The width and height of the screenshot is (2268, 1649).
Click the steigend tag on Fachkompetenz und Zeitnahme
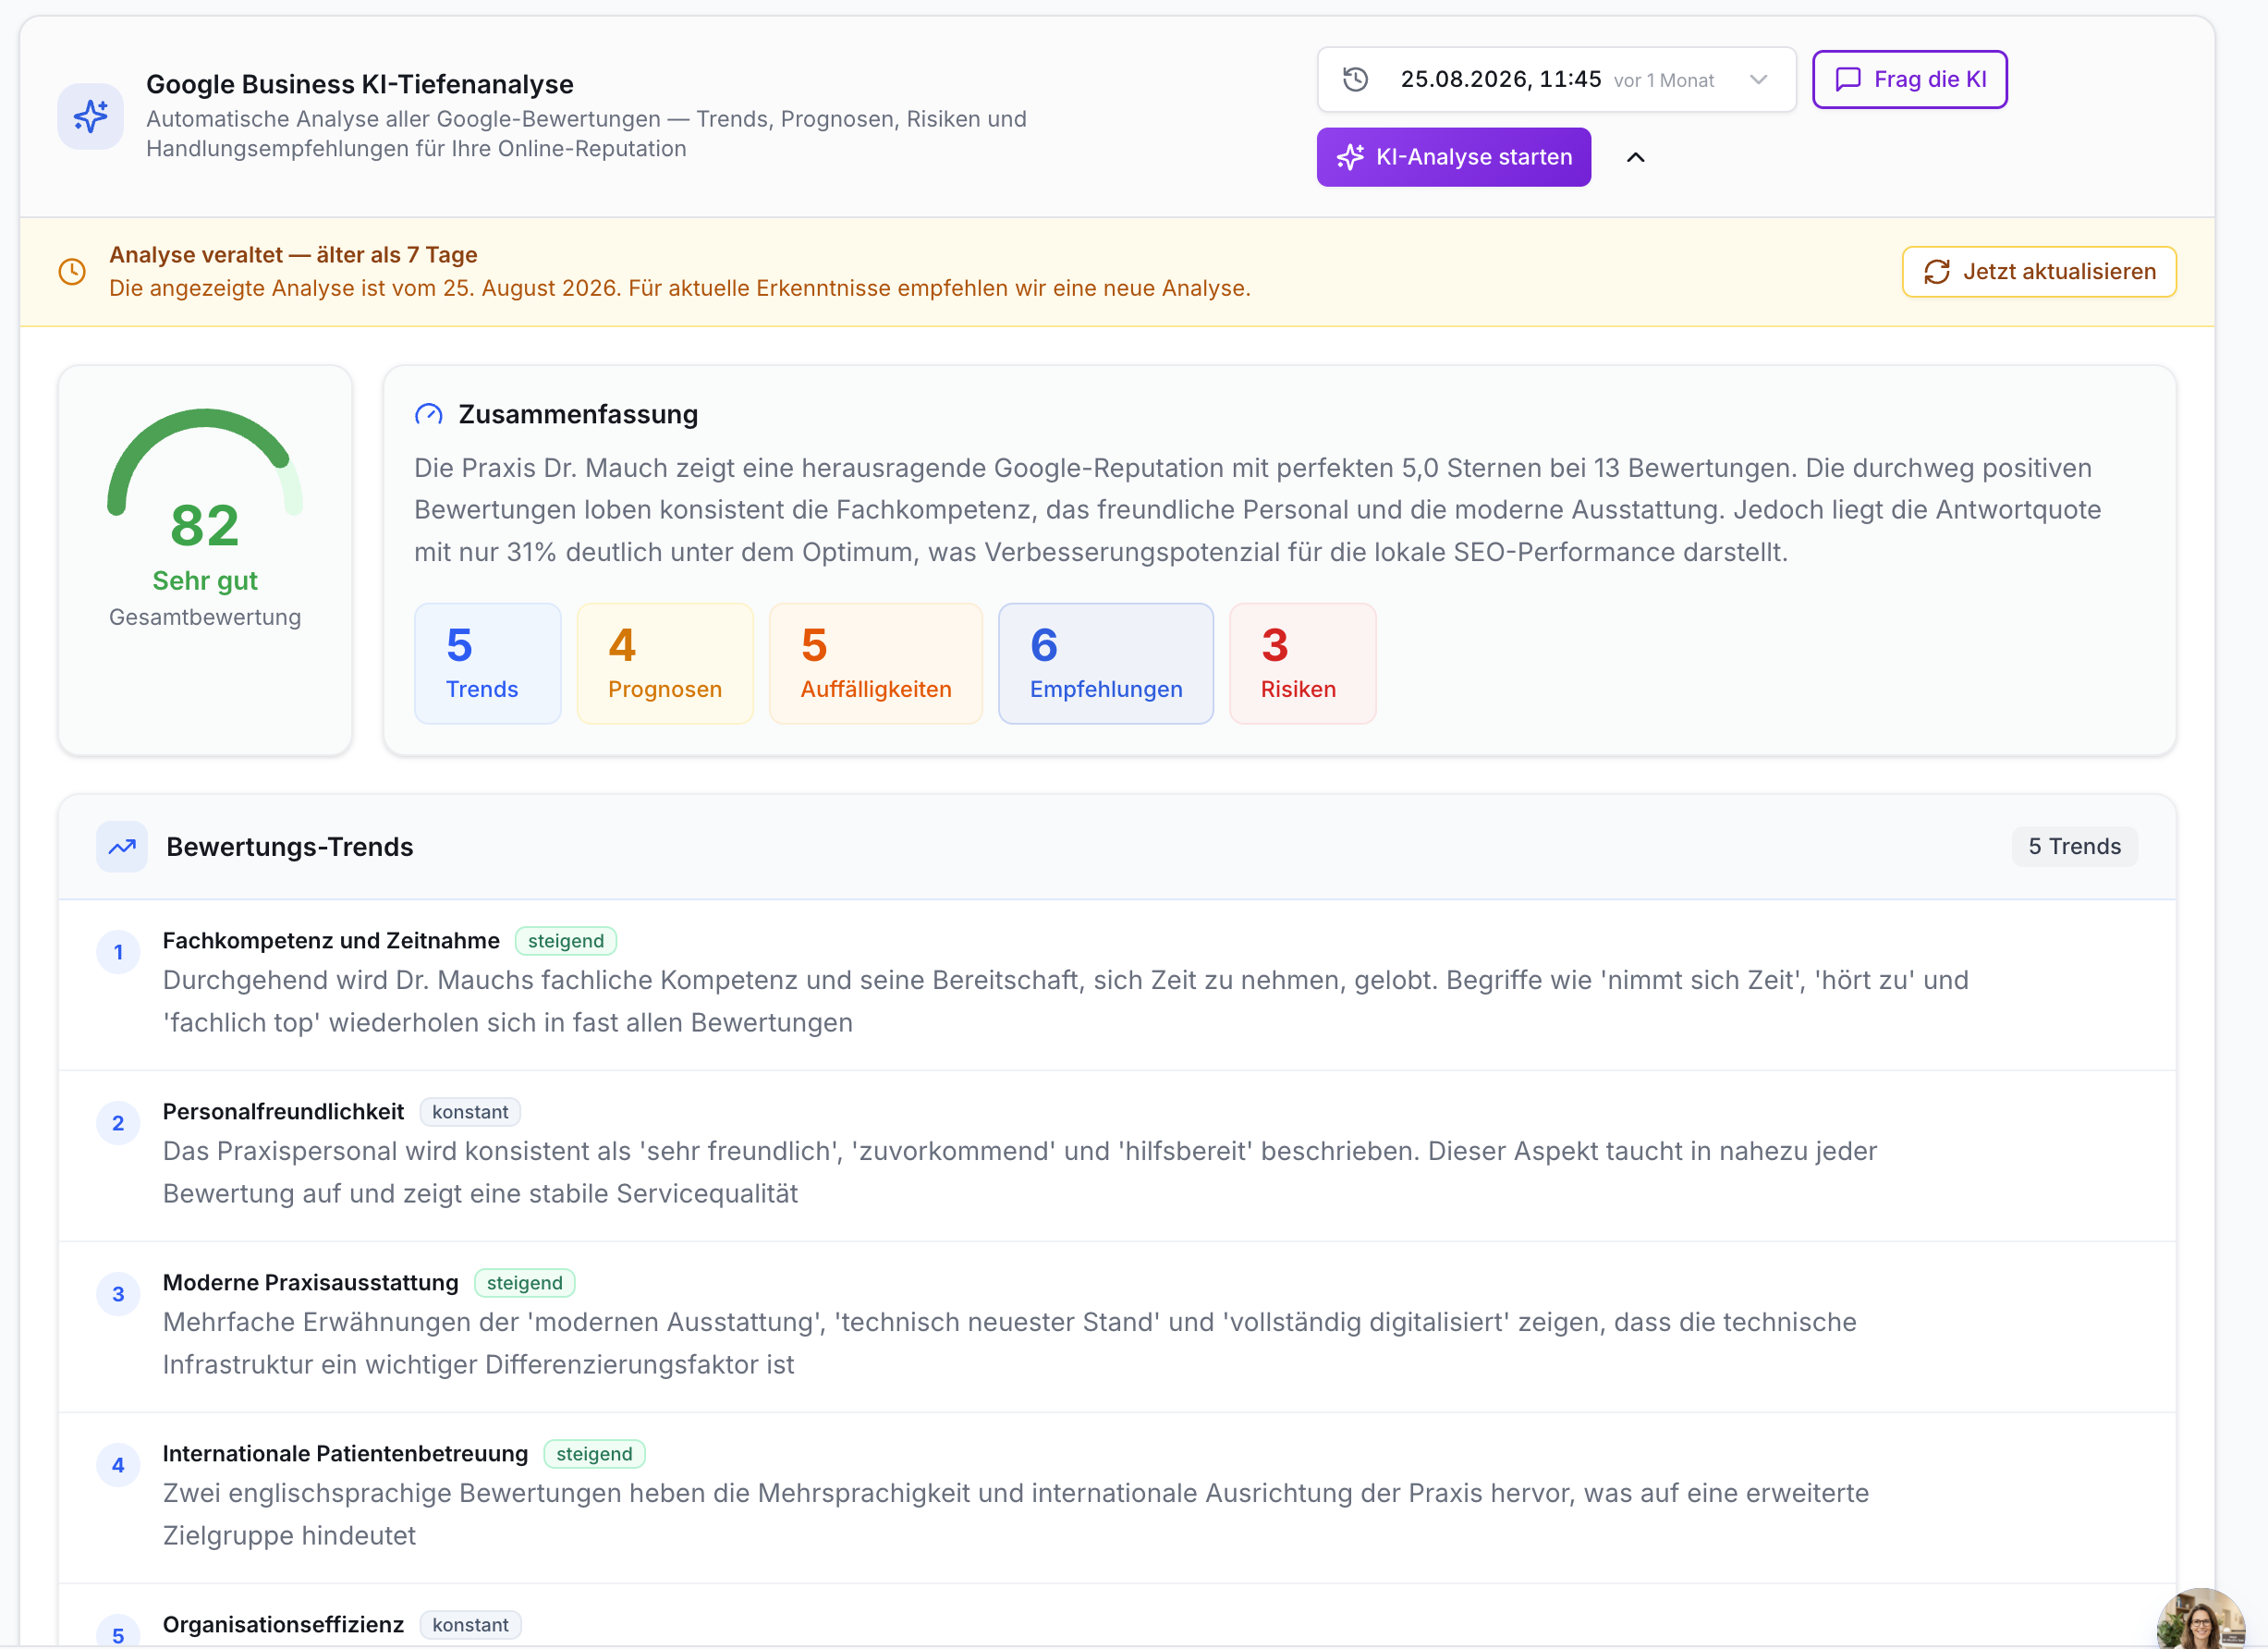click(566, 941)
